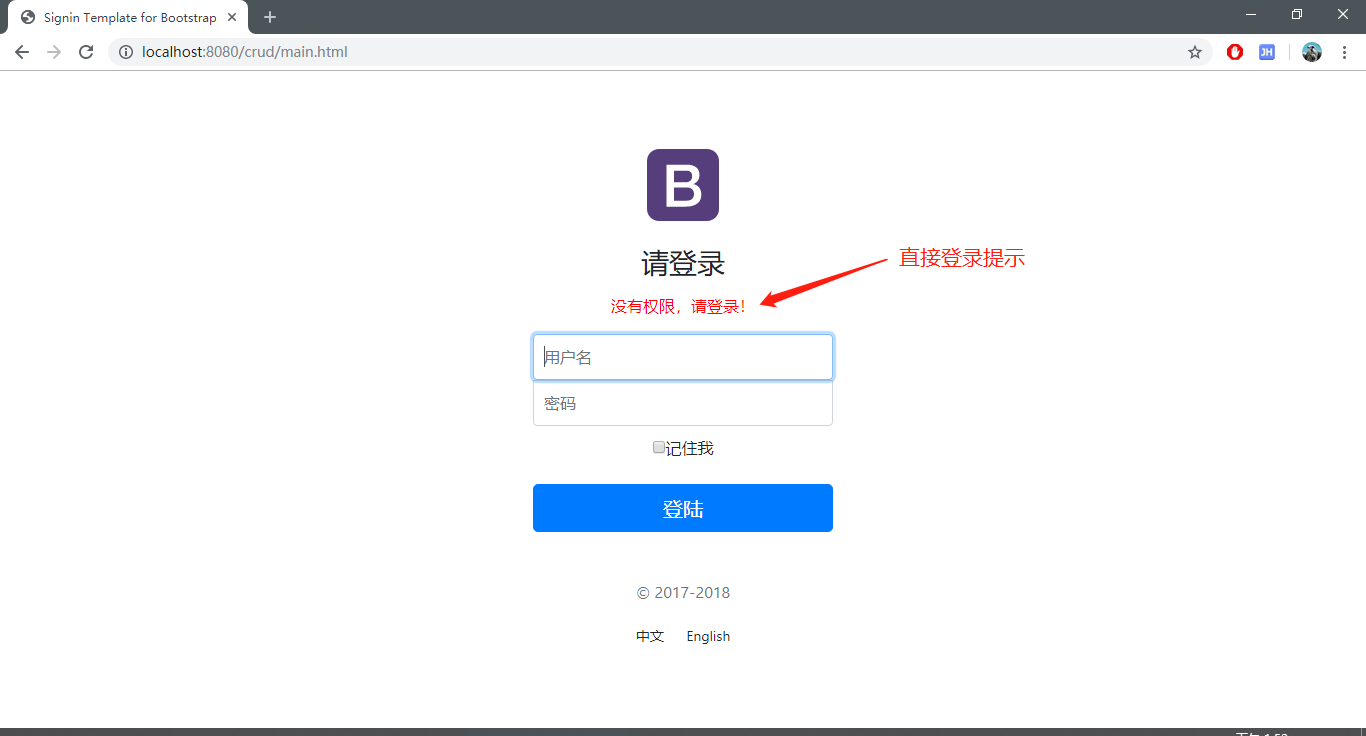Click the page reload icon

pos(85,52)
